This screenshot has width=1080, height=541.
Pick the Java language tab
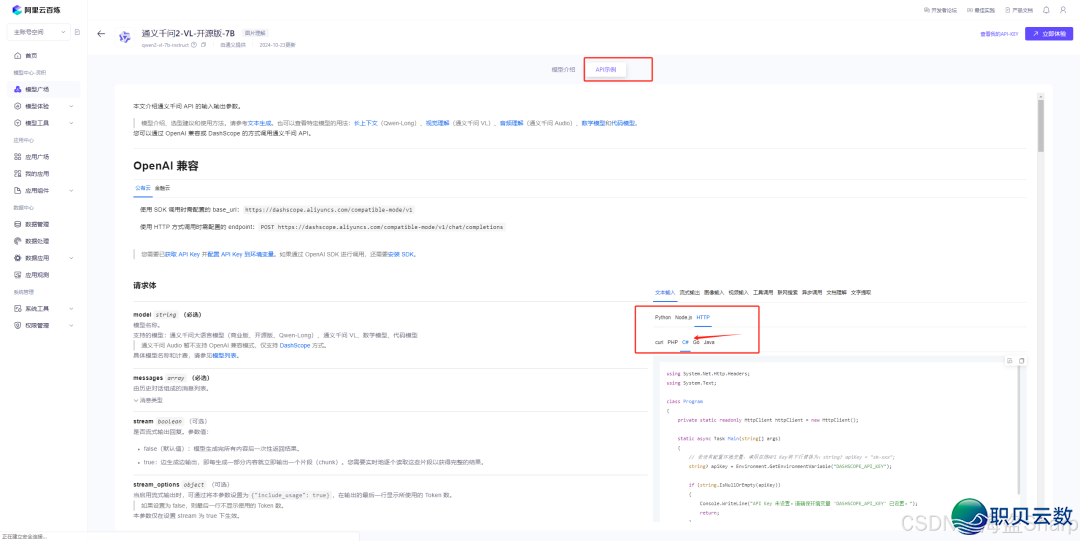[709, 342]
